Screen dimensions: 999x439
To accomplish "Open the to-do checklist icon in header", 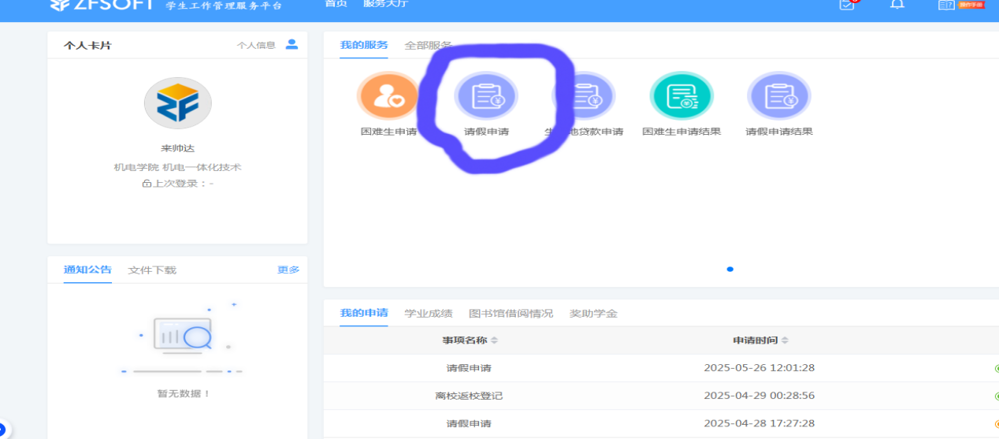I will coord(847,5).
